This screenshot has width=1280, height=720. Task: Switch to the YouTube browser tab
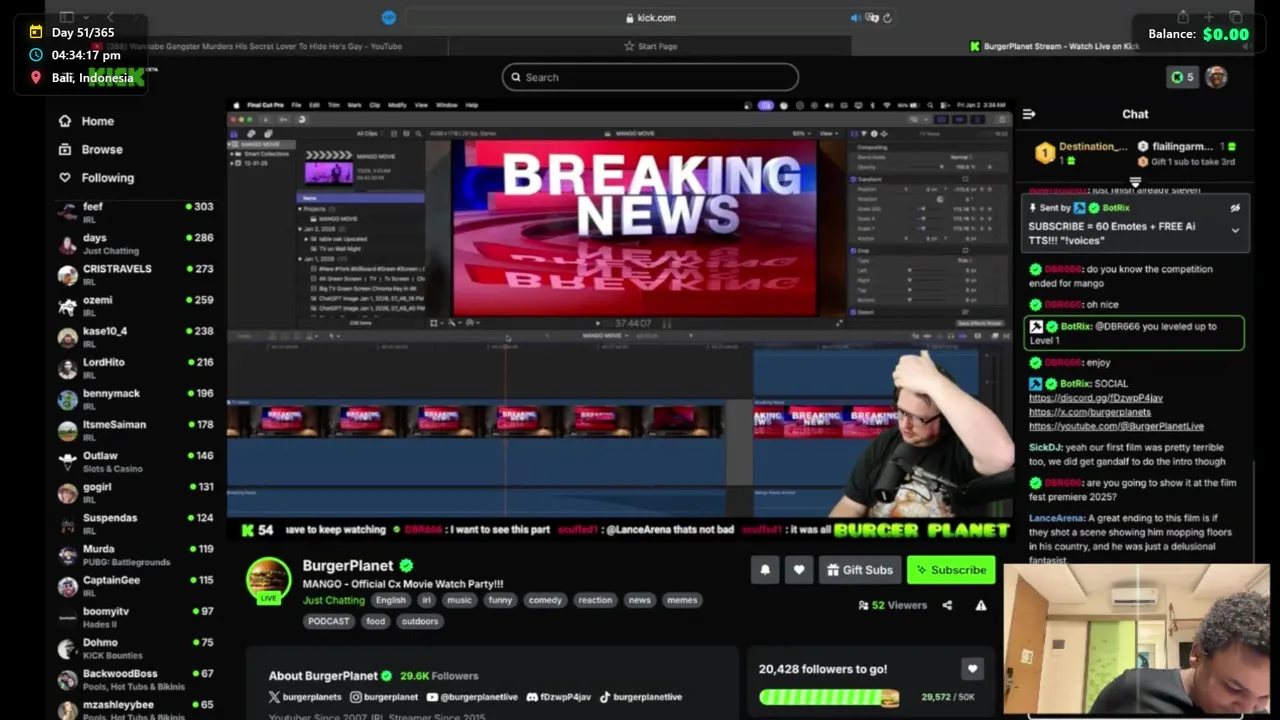pyautogui.click(x=248, y=46)
